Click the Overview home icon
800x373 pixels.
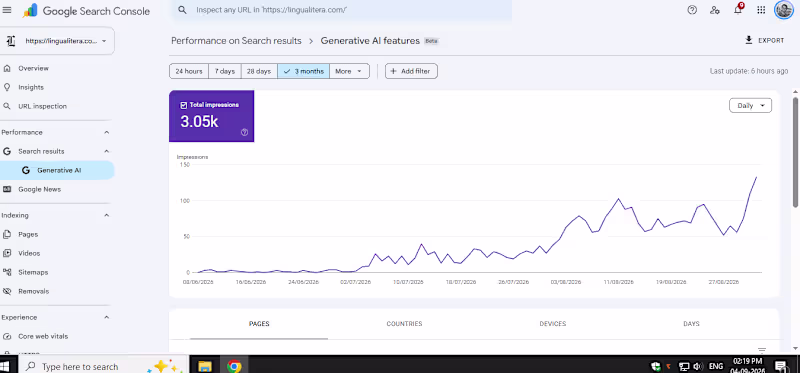click(x=7, y=68)
